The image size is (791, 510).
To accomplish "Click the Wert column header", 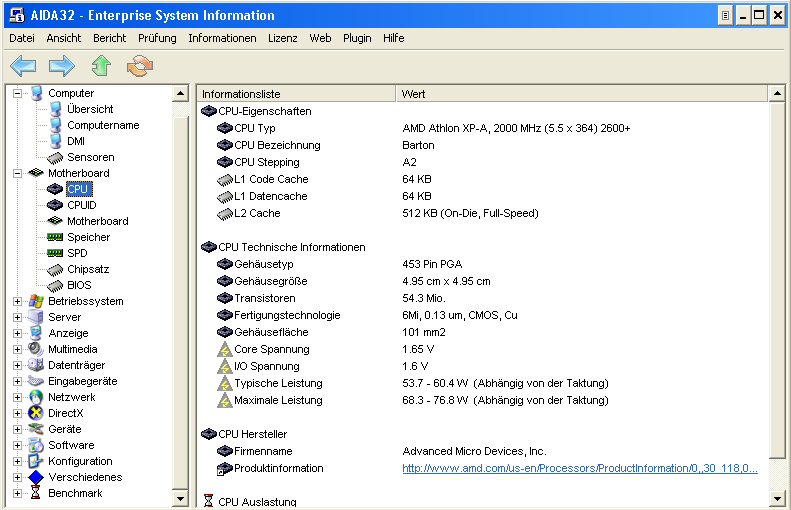I will (x=582, y=94).
